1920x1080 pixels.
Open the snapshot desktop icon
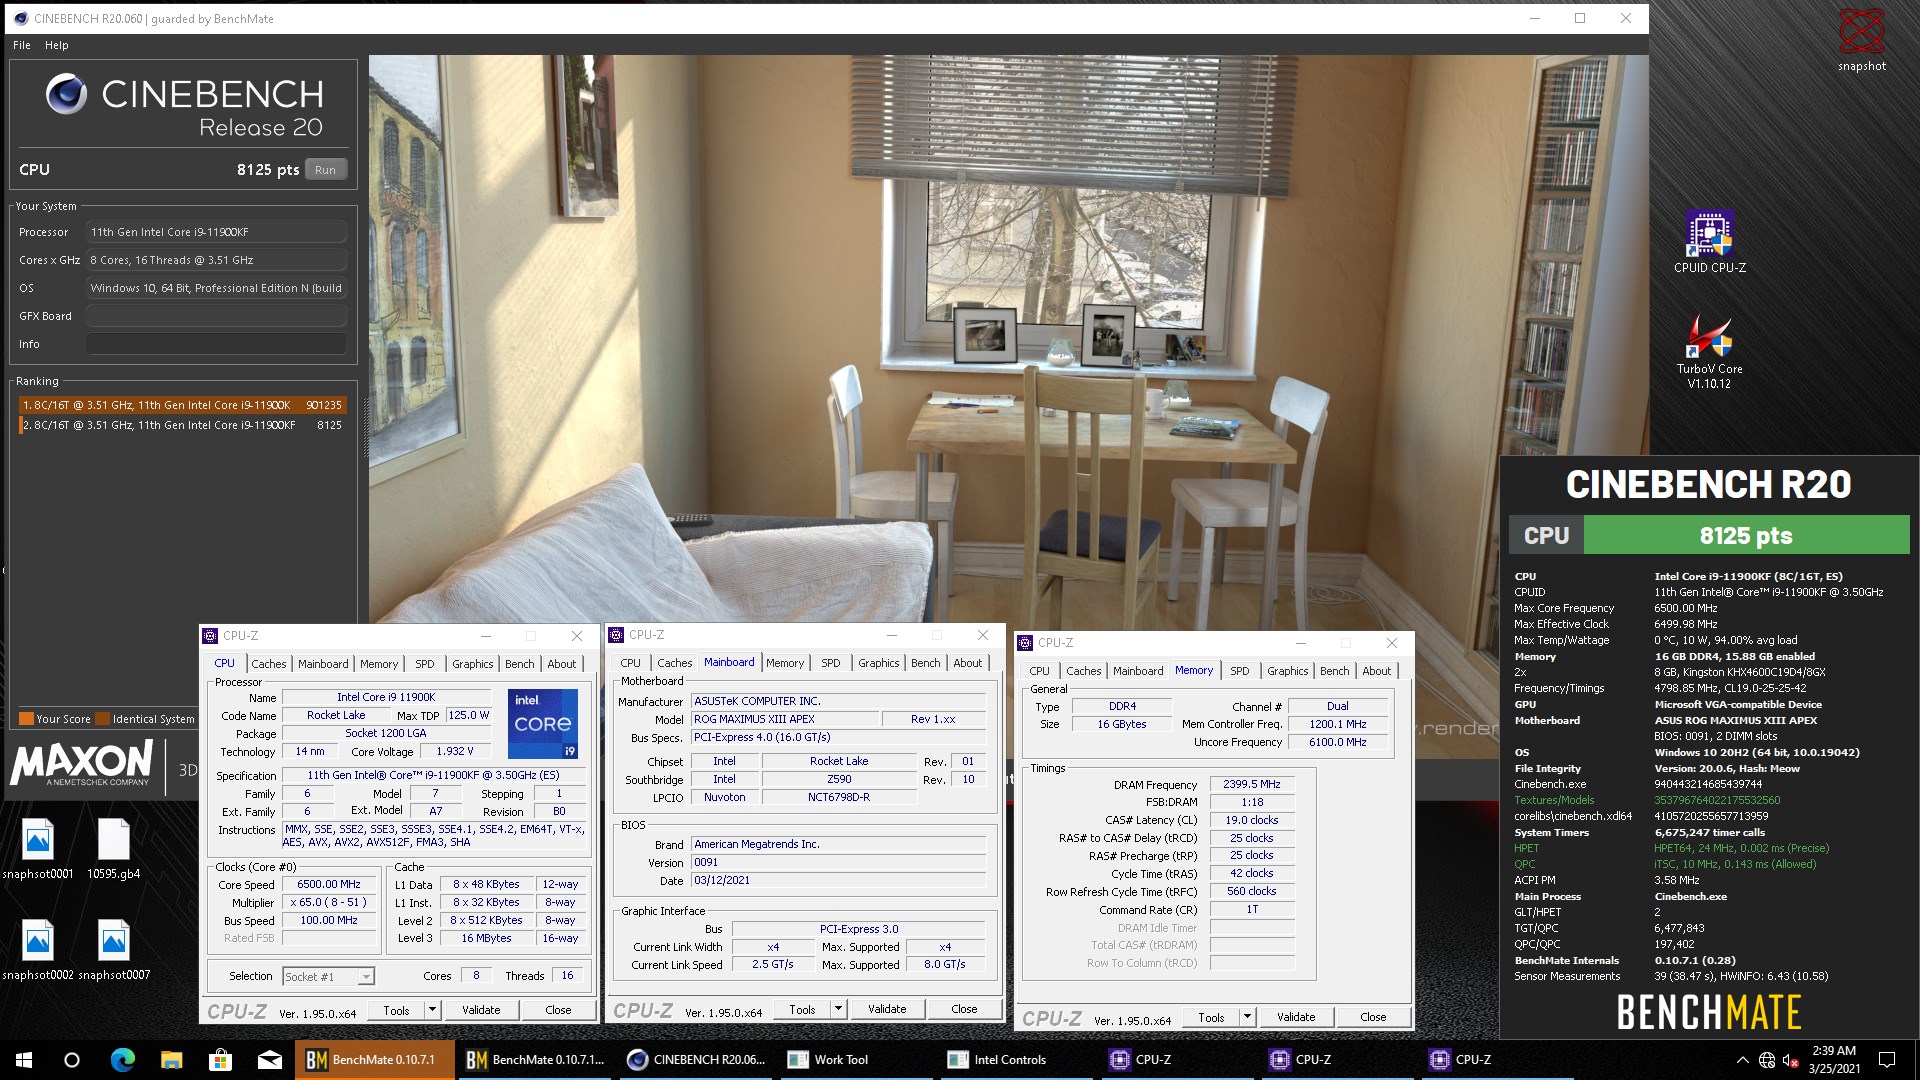pyautogui.click(x=1861, y=40)
